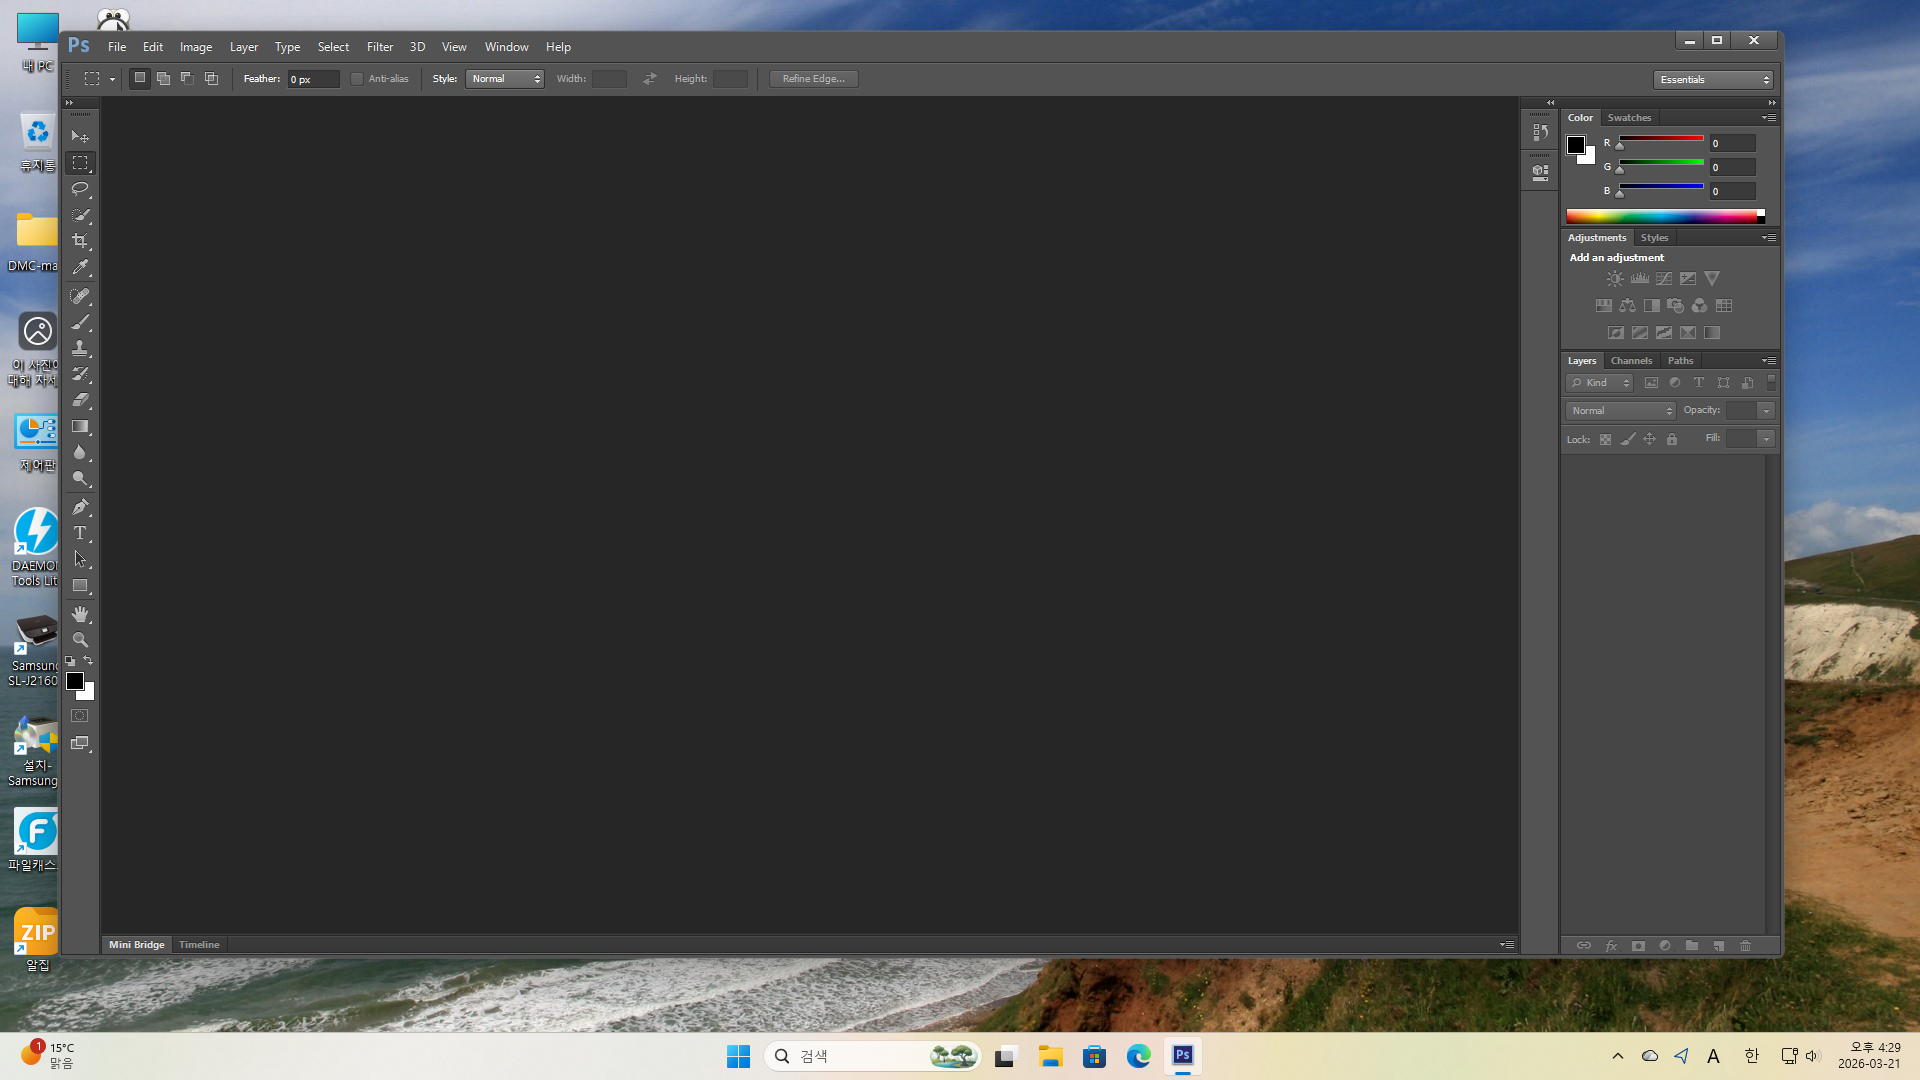The image size is (1920, 1080).
Task: Click the foreground color swatch in Color panel
Action: (x=1576, y=145)
